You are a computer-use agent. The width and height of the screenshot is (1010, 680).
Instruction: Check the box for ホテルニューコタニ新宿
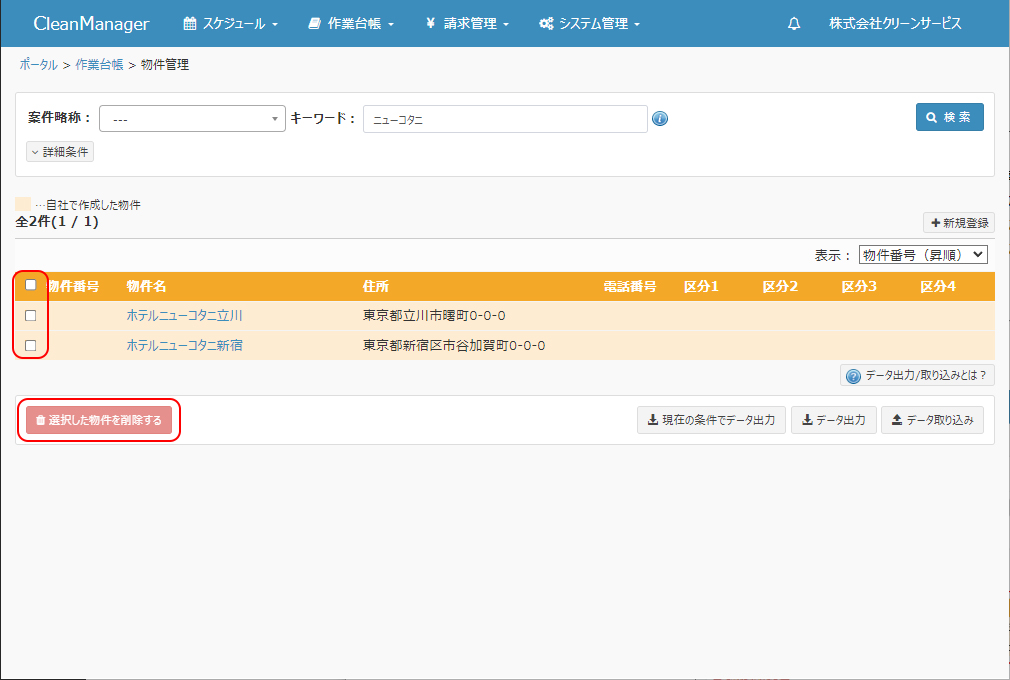31,345
